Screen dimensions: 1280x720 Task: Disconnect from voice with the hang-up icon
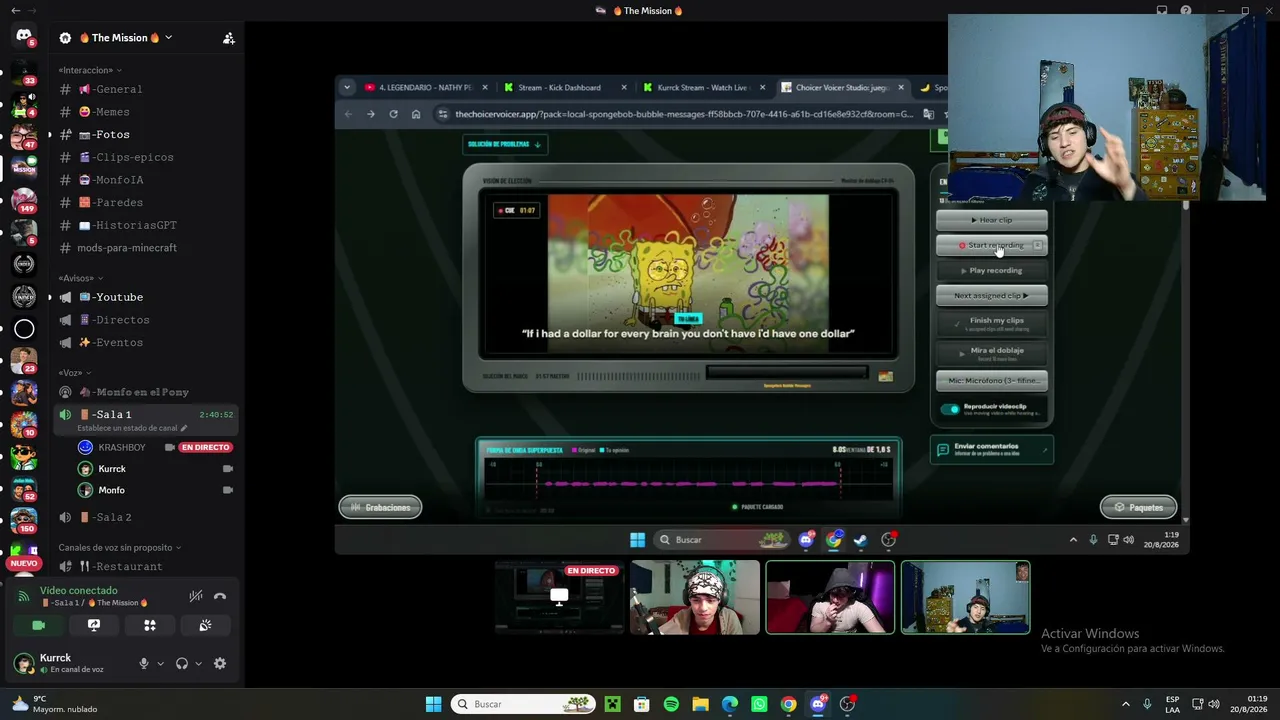point(220,596)
